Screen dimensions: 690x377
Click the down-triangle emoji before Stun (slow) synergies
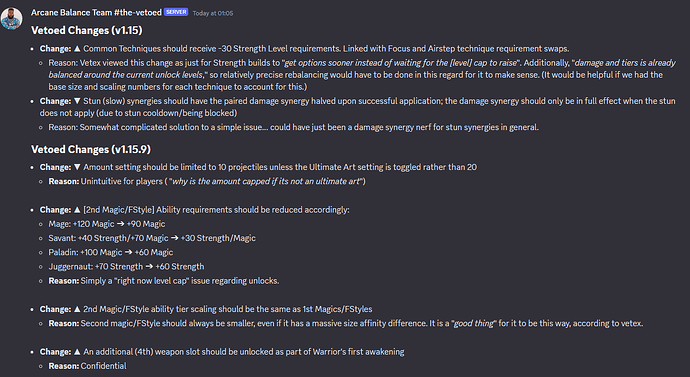coord(77,101)
